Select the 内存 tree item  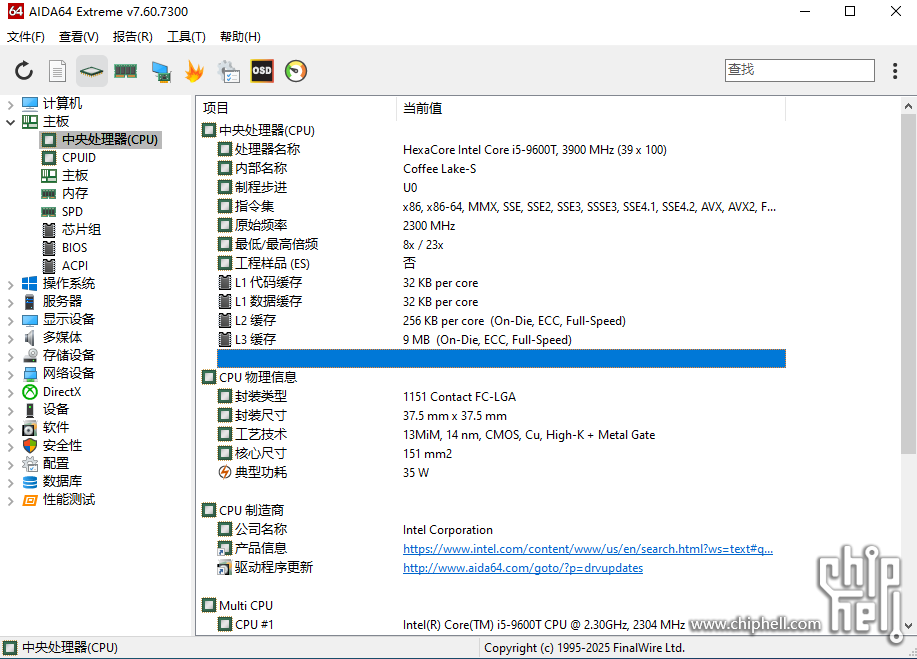click(75, 194)
